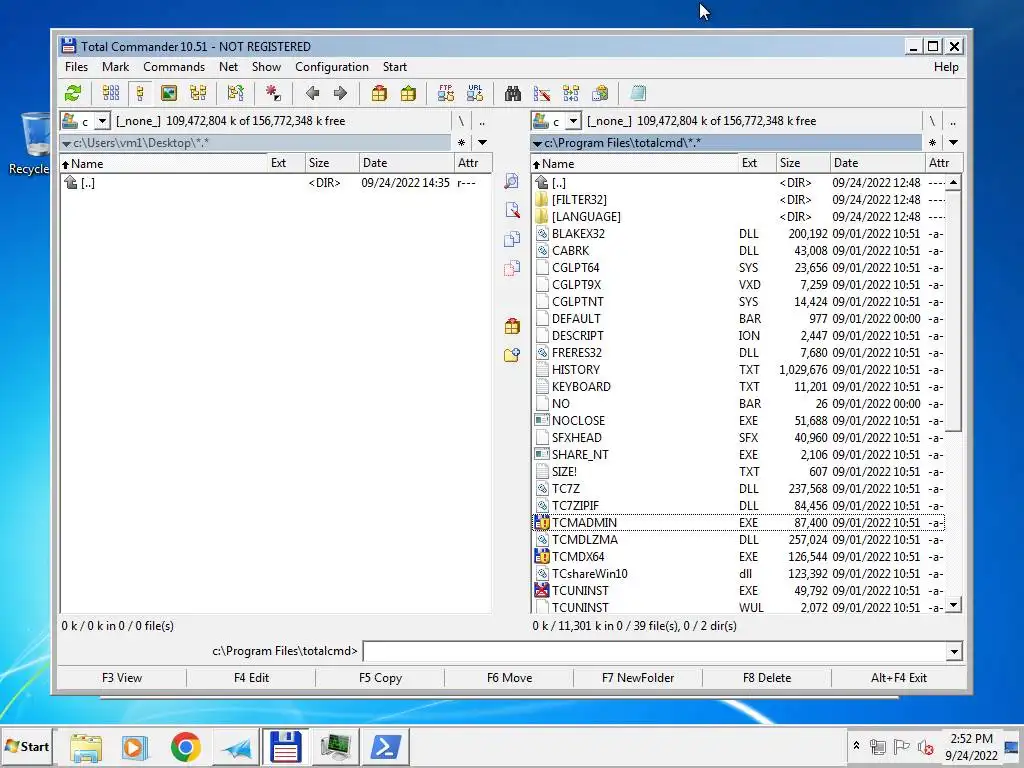Launch Notepad from the toolbar icon

638,93
